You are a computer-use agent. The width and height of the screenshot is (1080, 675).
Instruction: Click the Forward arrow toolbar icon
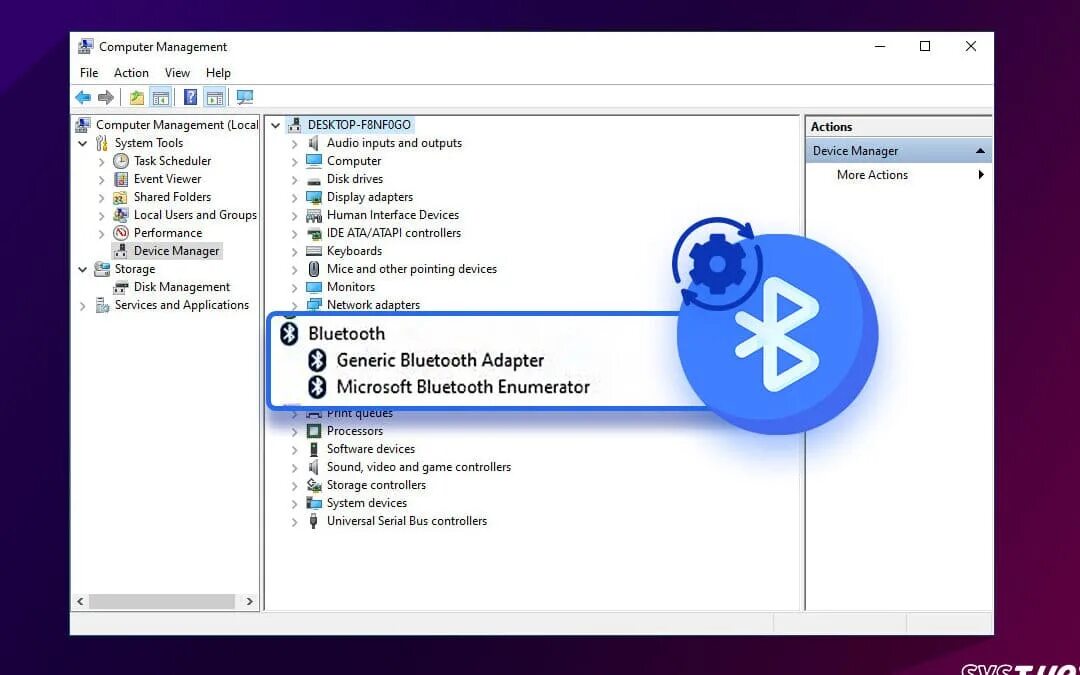coord(105,98)
